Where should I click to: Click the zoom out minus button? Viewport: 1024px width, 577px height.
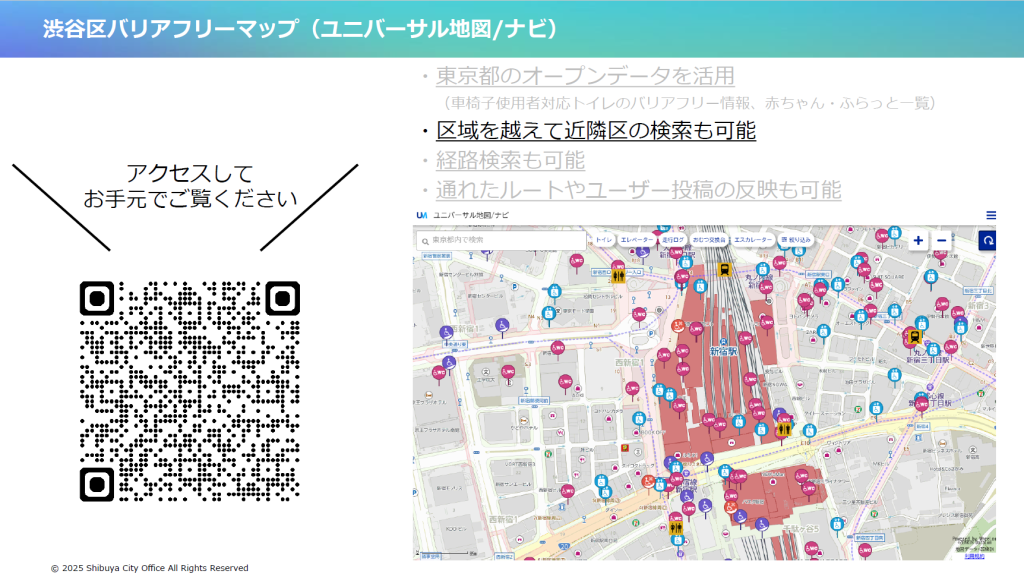[941, 241]
